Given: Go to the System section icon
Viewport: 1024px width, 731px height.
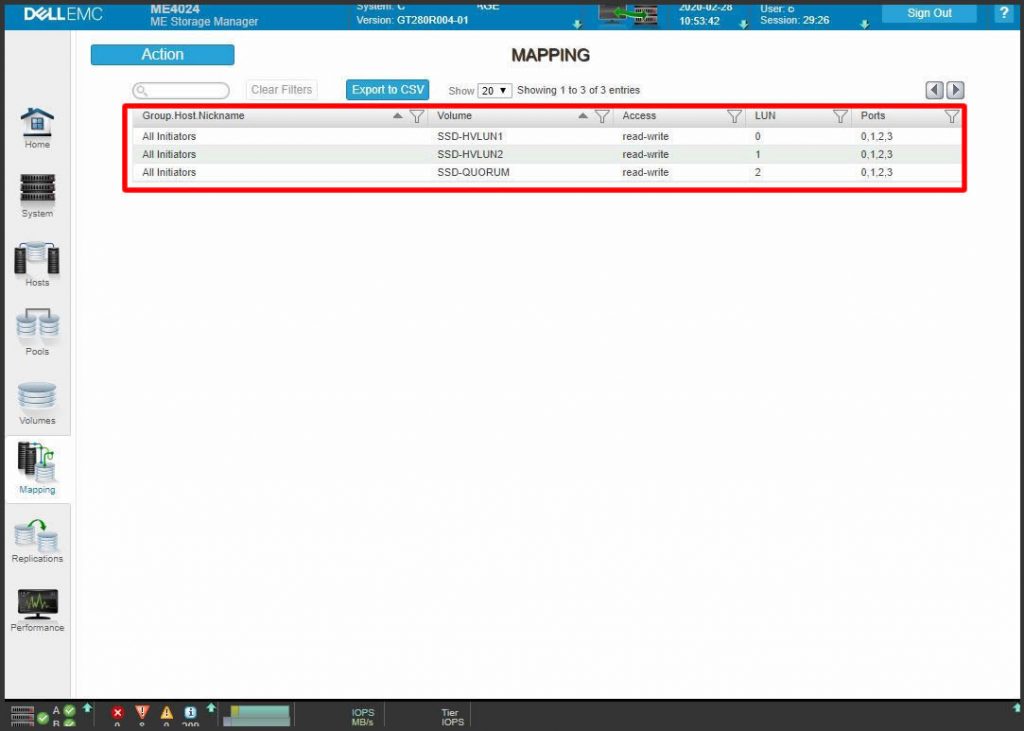Looking at the screenshot, I should 37,188.
